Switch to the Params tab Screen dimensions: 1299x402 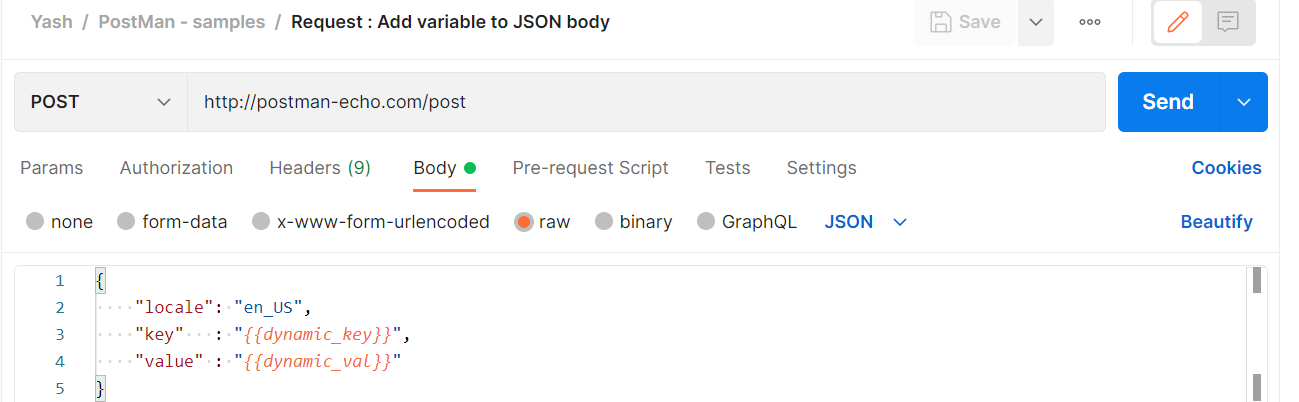click(x=52, y=168)
